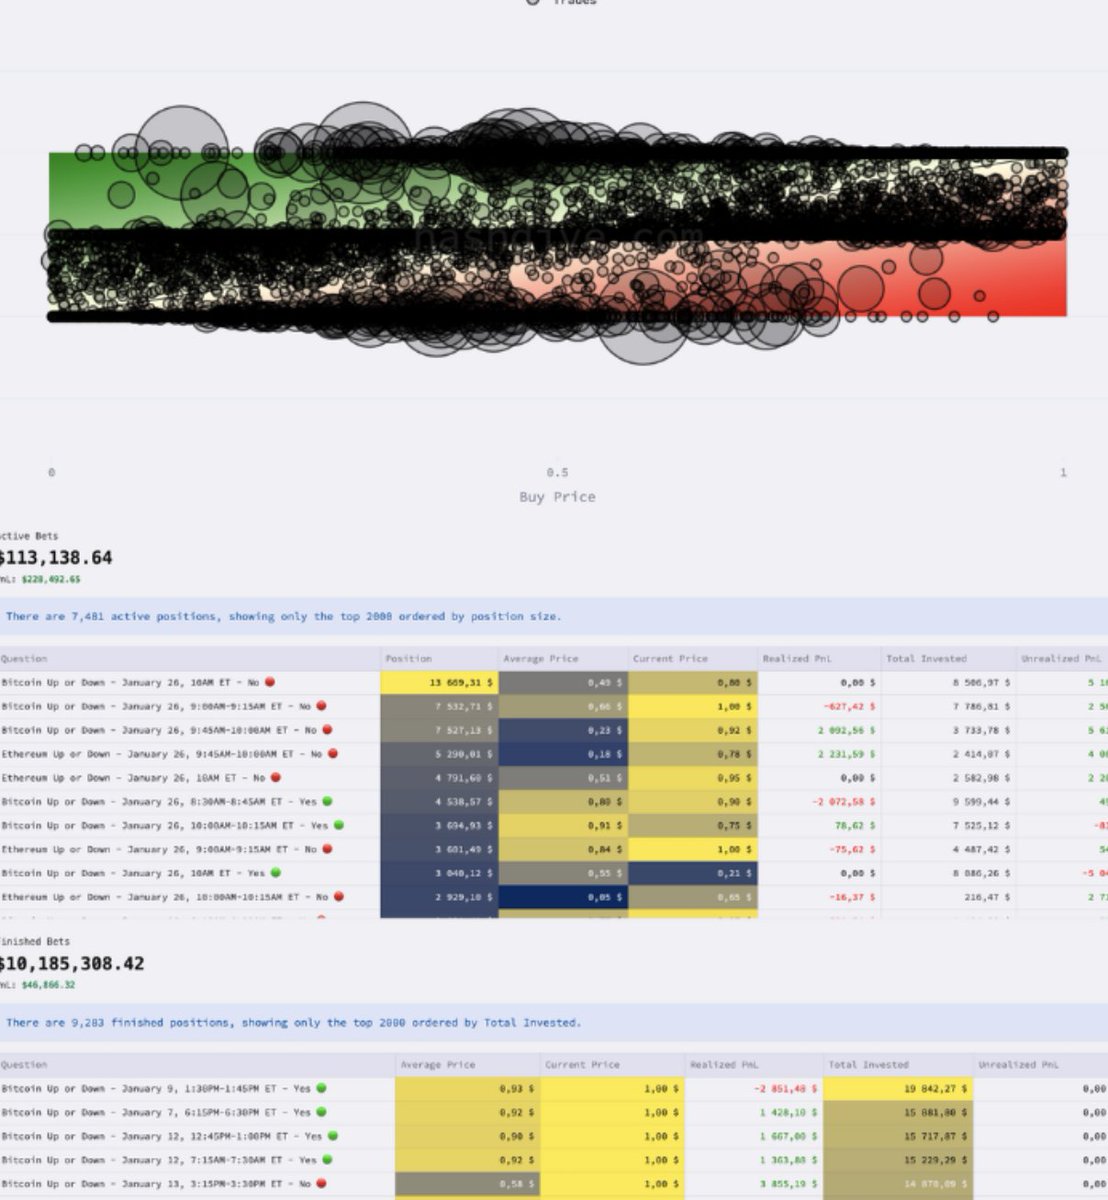This screenshot has height=1200, width=1108.
Task: Click position cell 4 791,60 $
Action: click(x=439, y=779)
